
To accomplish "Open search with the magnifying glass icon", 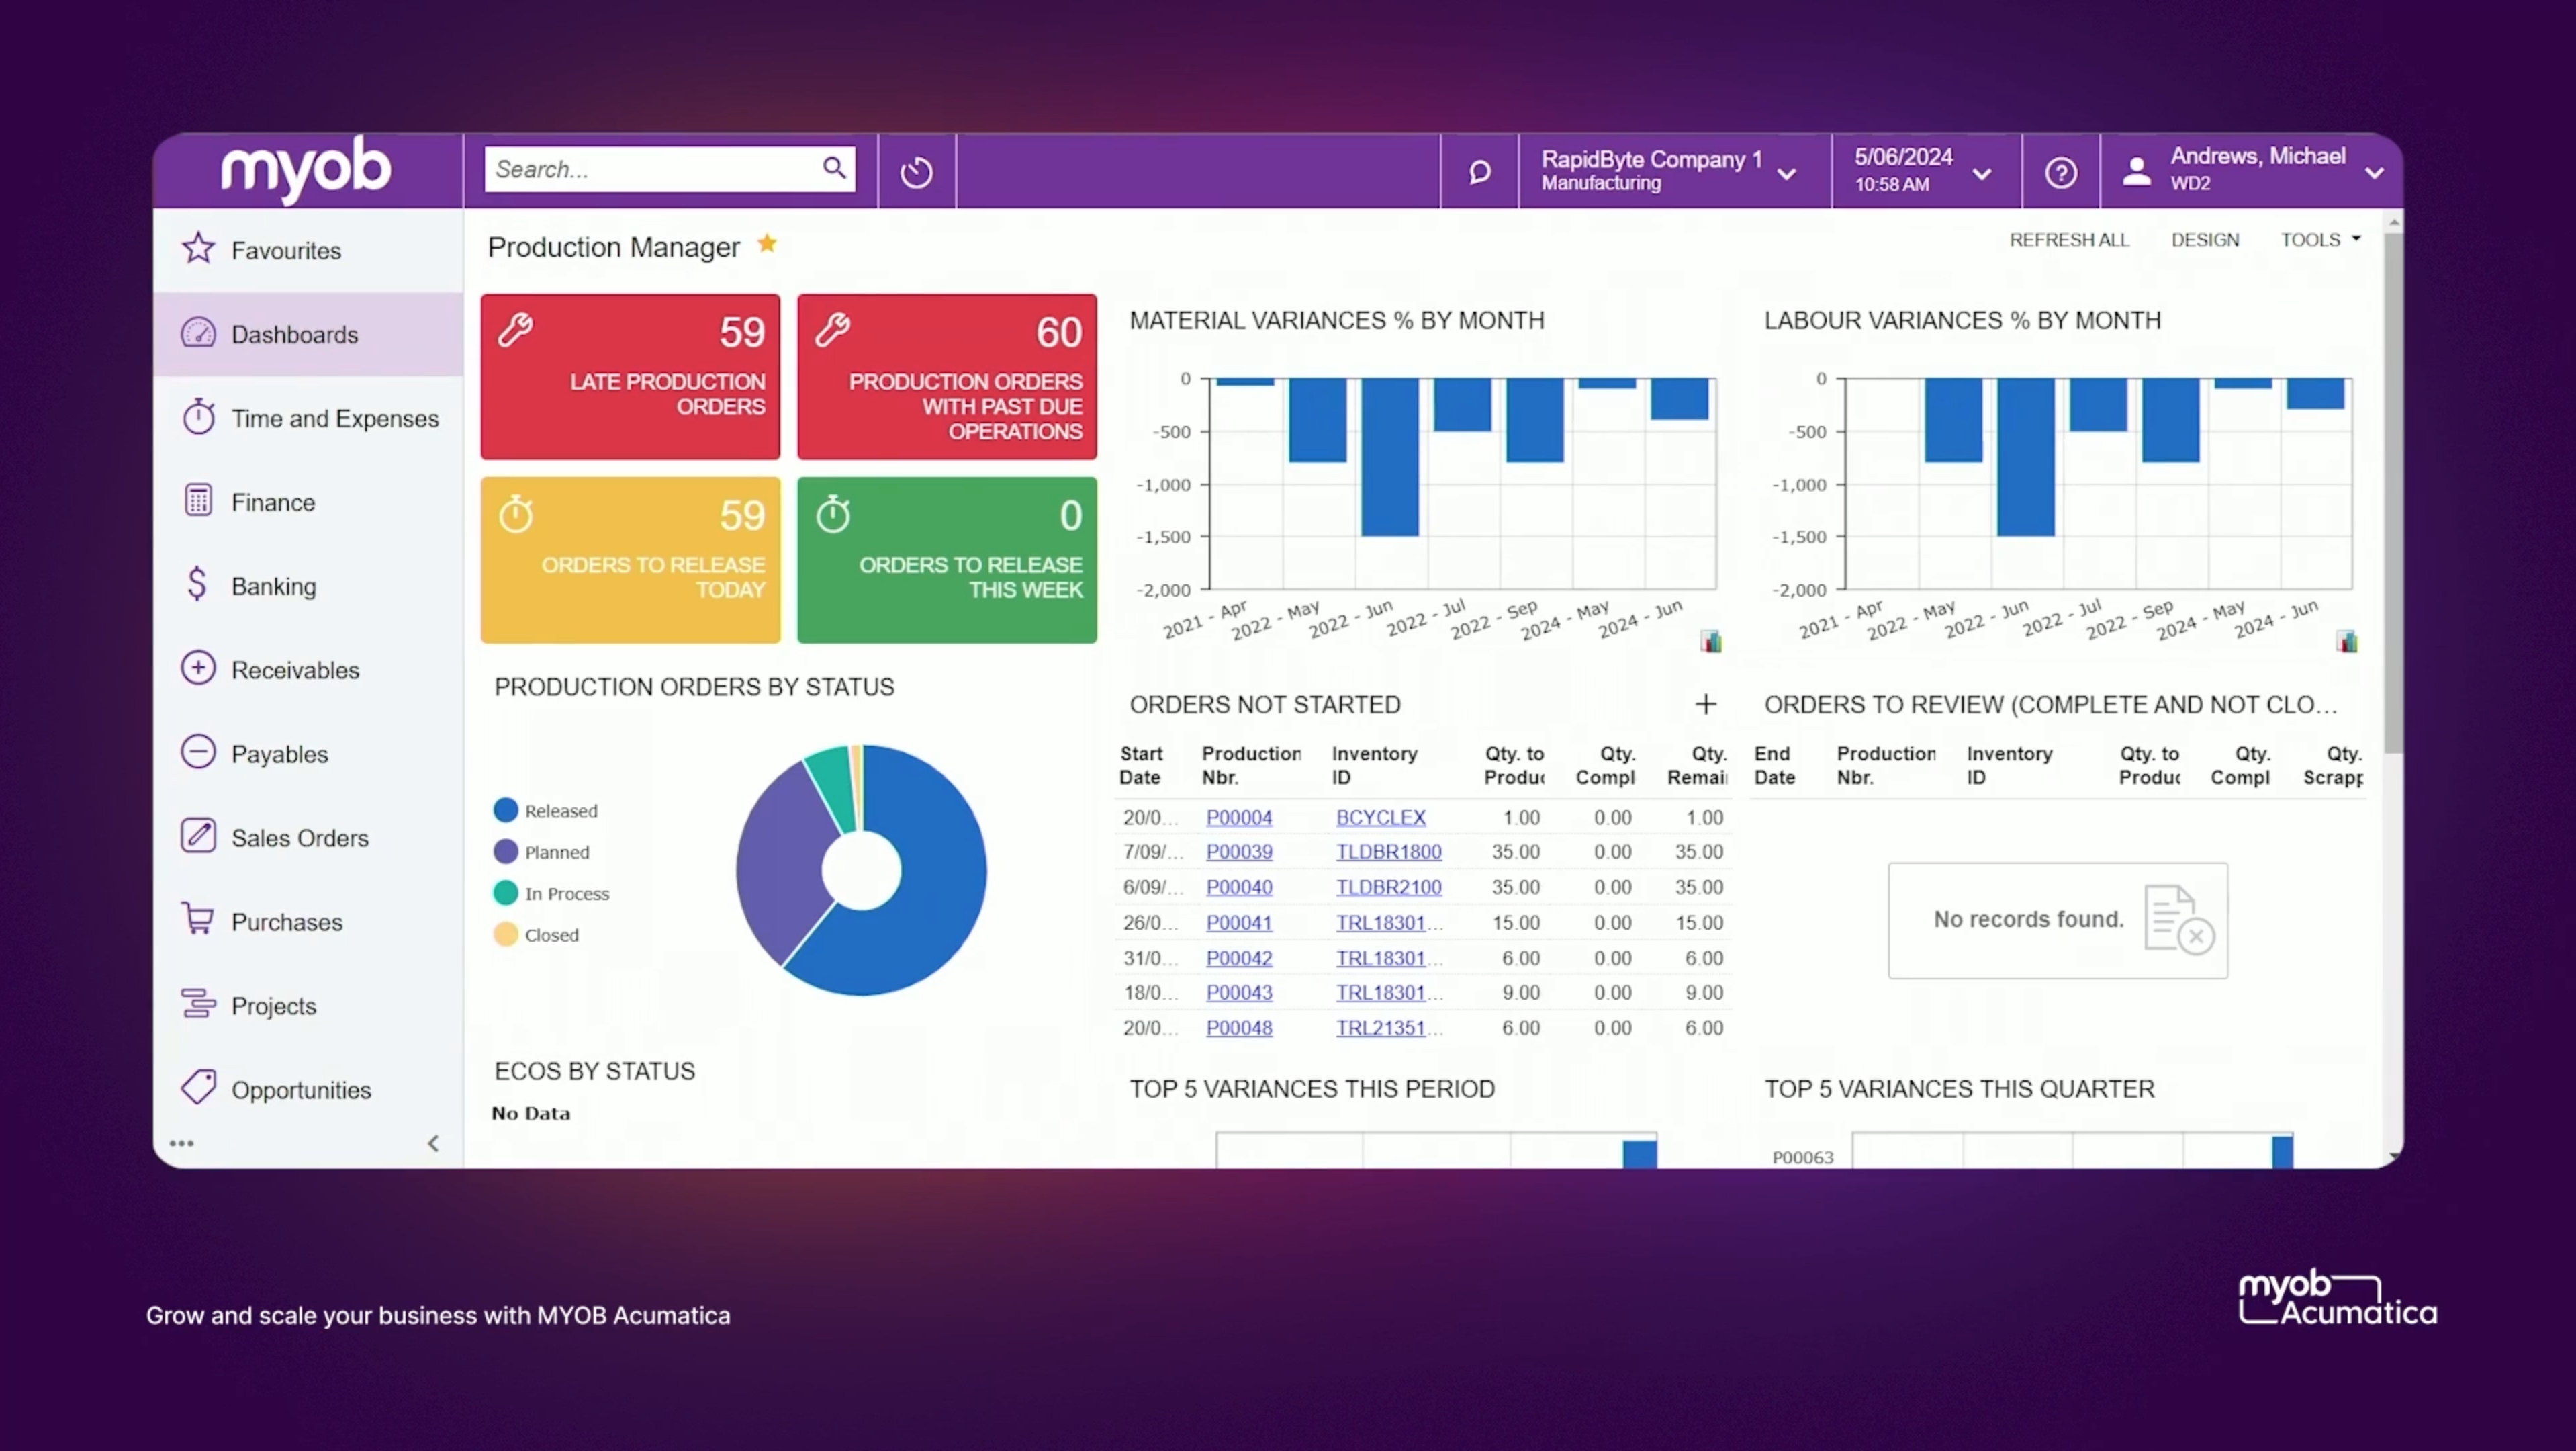I will [834, 169].
